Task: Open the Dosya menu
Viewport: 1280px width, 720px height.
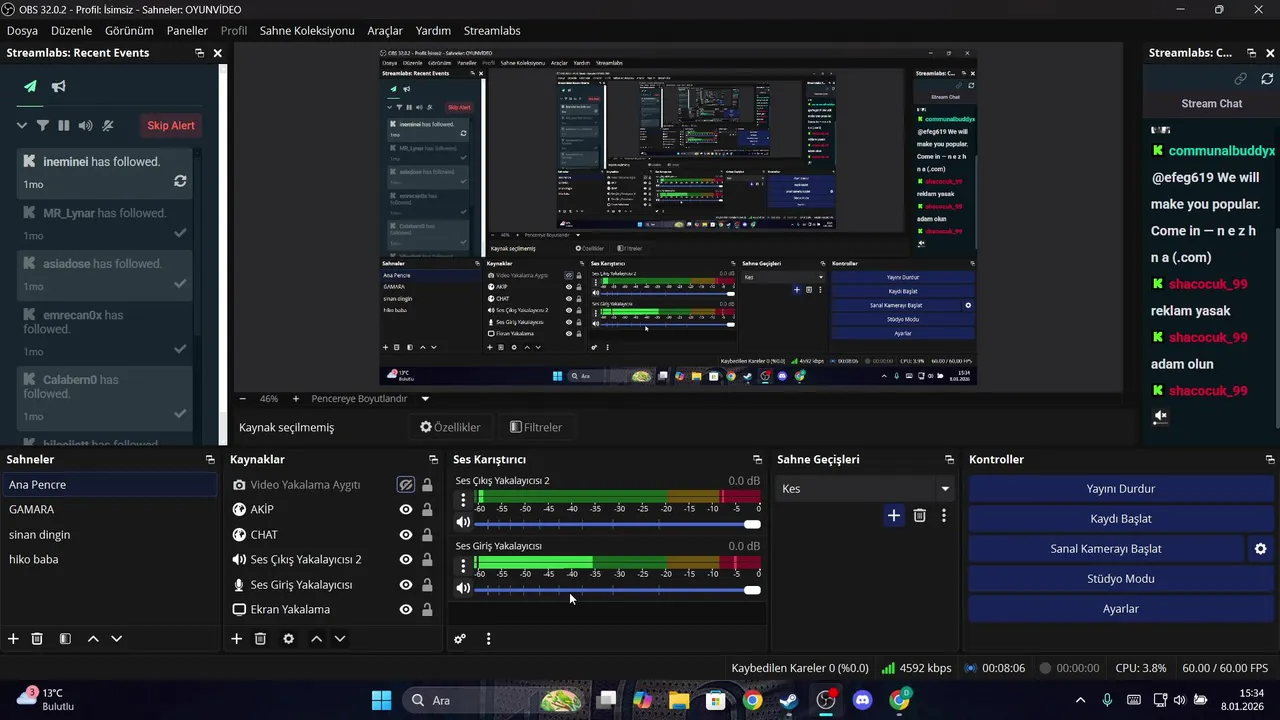Action: [22, 31]
